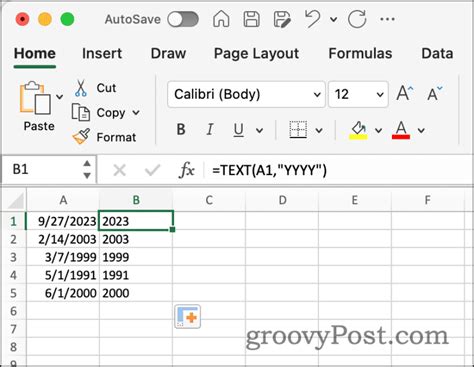Toggle Underline formatting
The height and width of the screenshot is (367, 474).
coord(238,130)
